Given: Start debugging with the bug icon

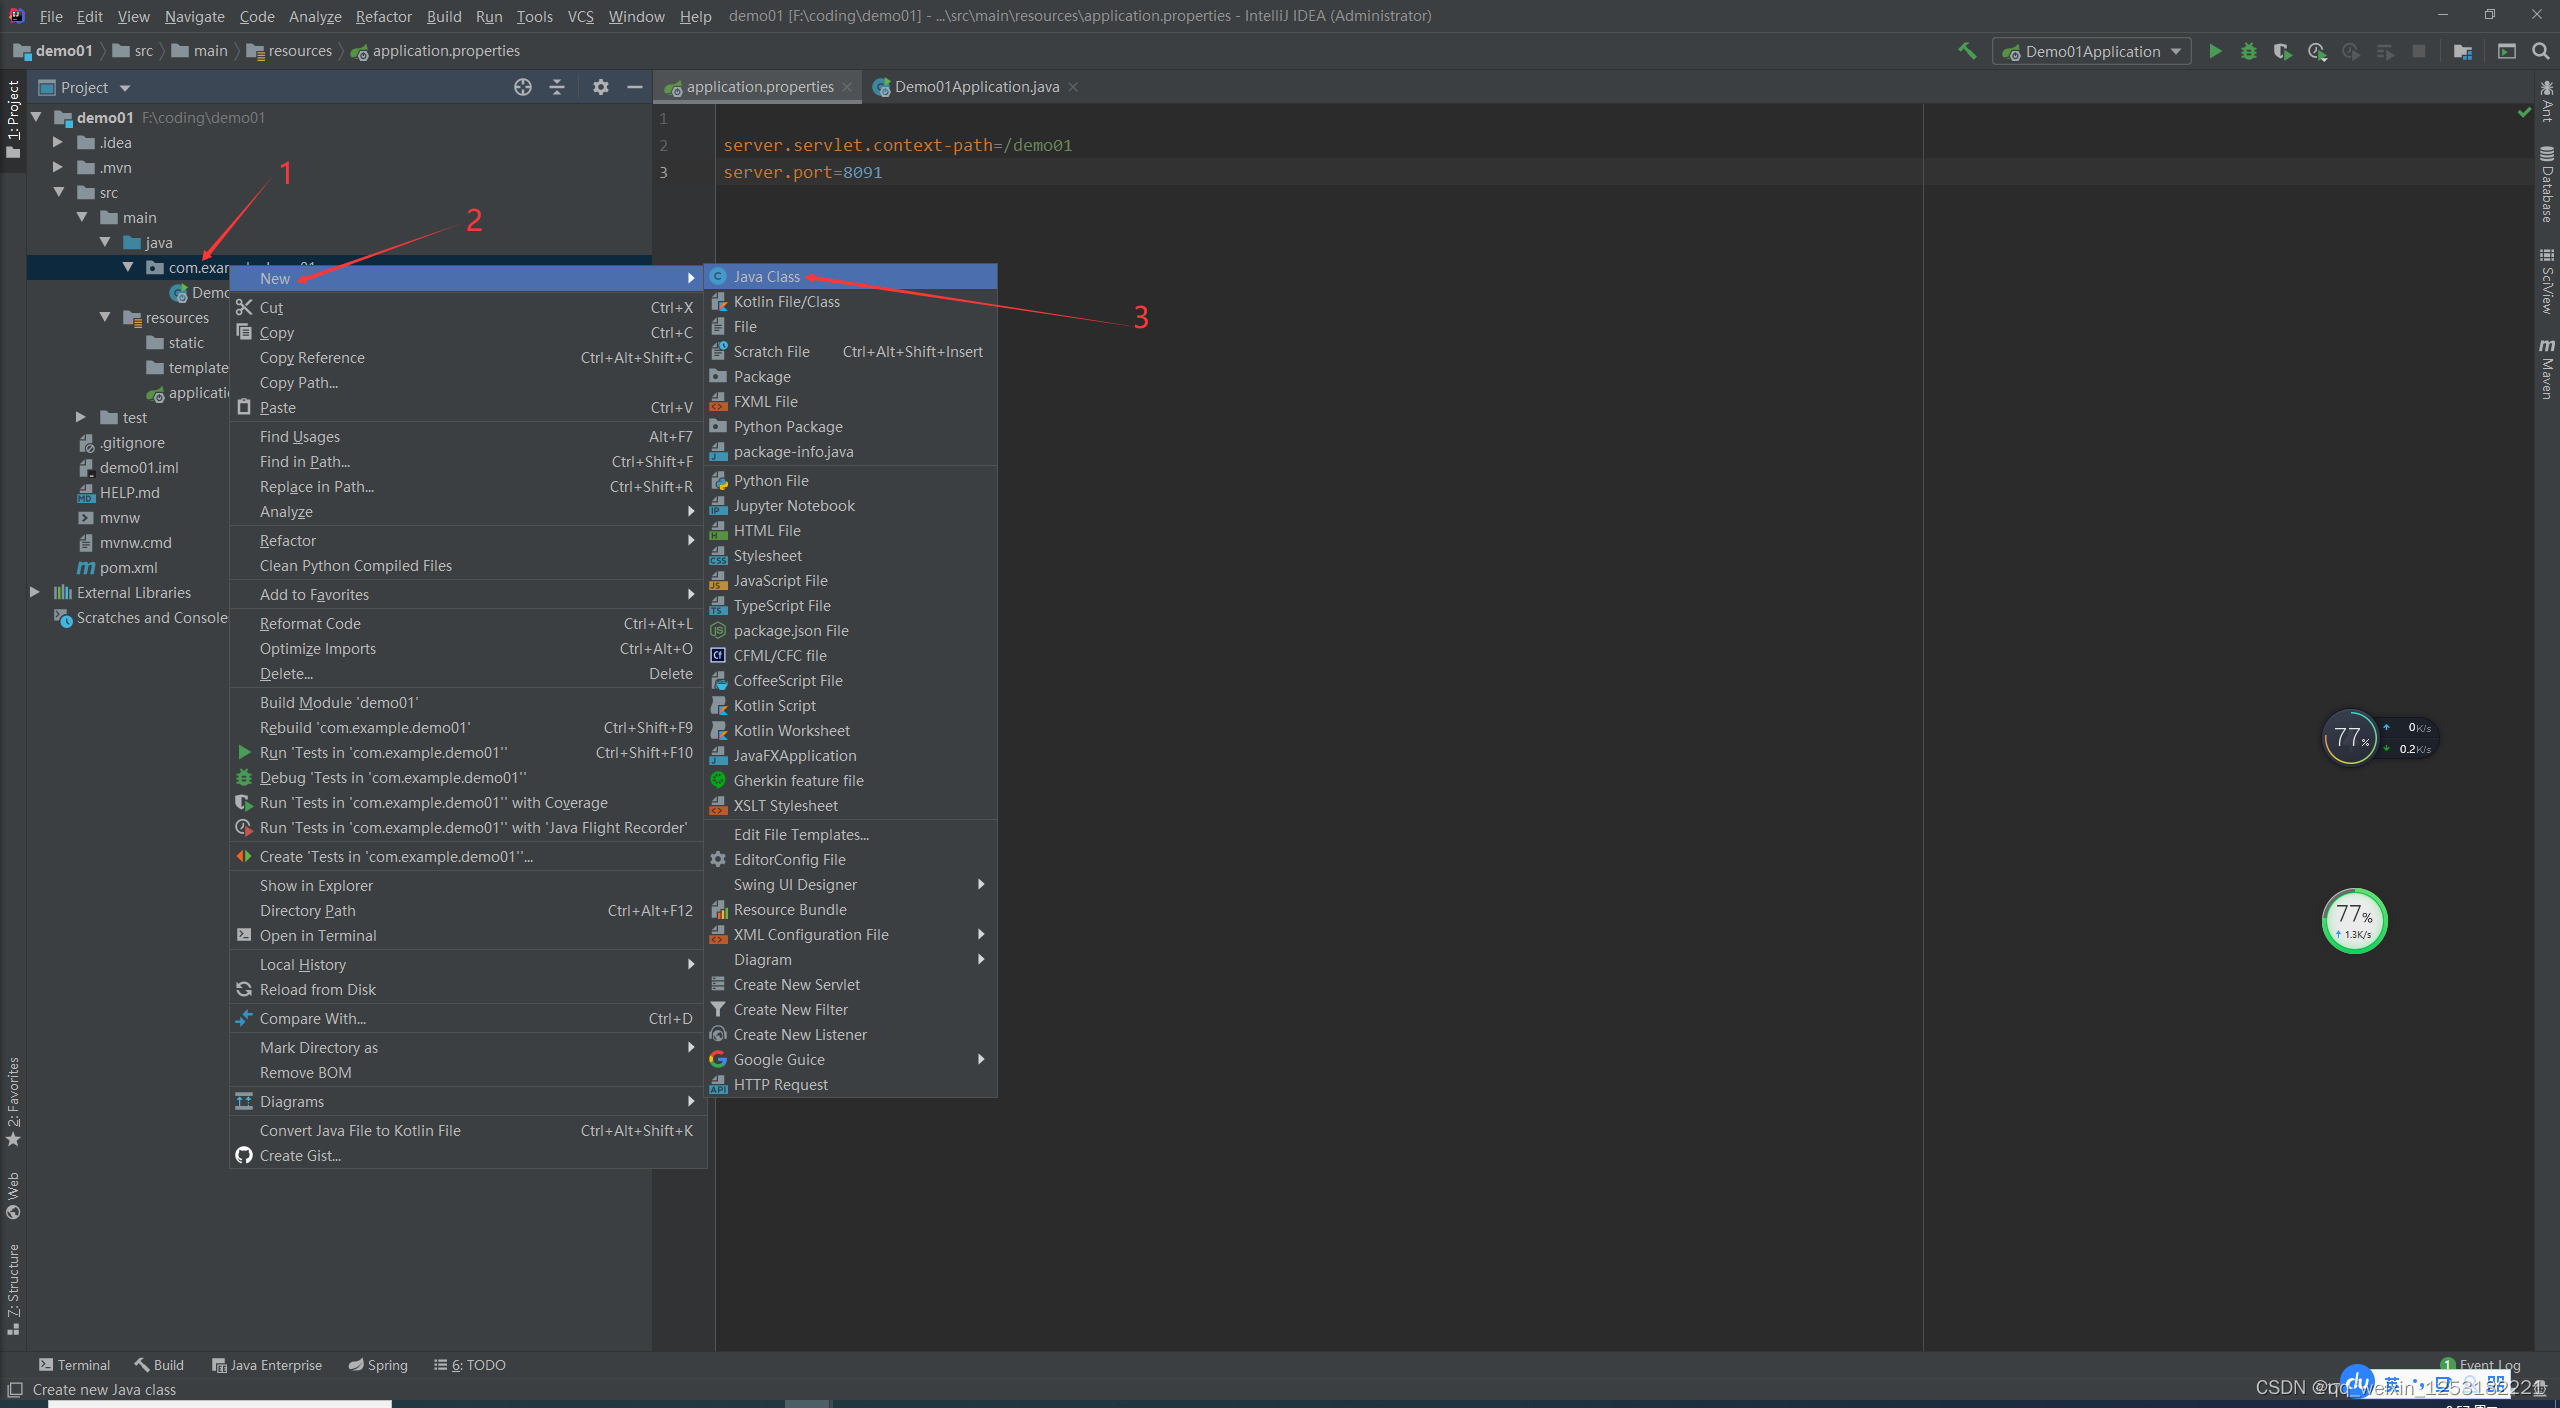Looking at the screenshot, I should point(2249,51).
